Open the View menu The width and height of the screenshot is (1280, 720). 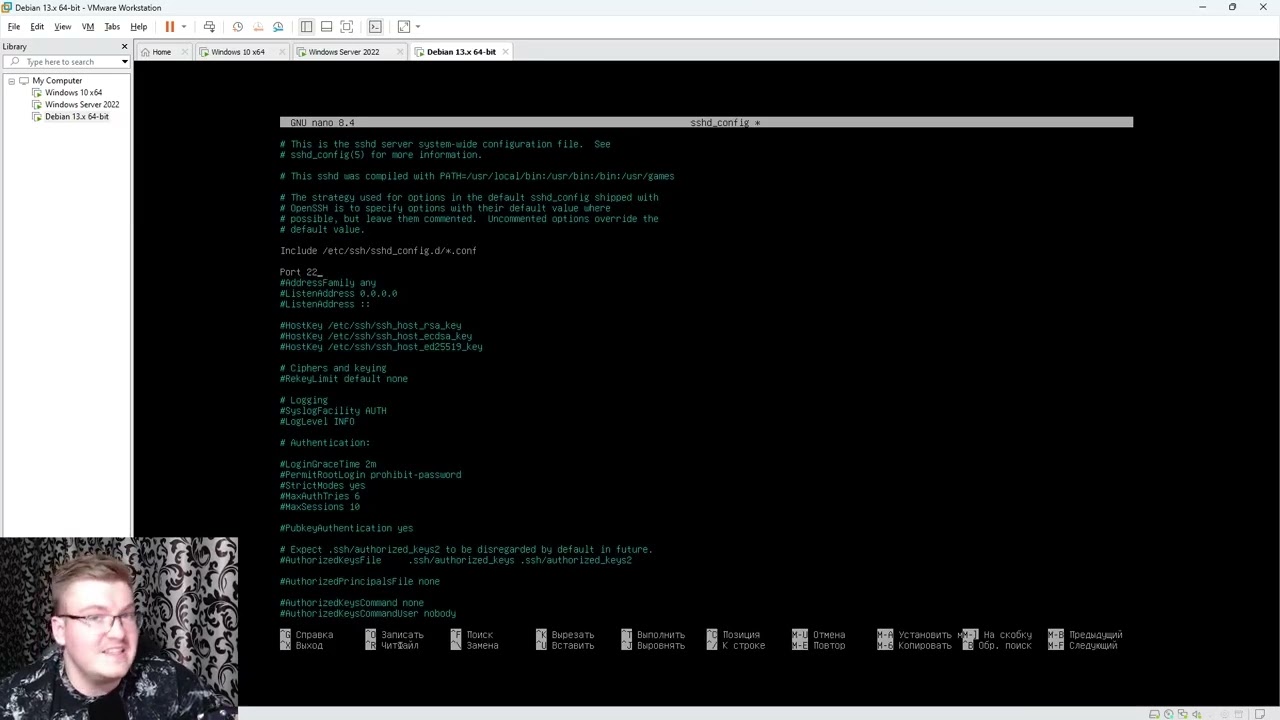62,26
